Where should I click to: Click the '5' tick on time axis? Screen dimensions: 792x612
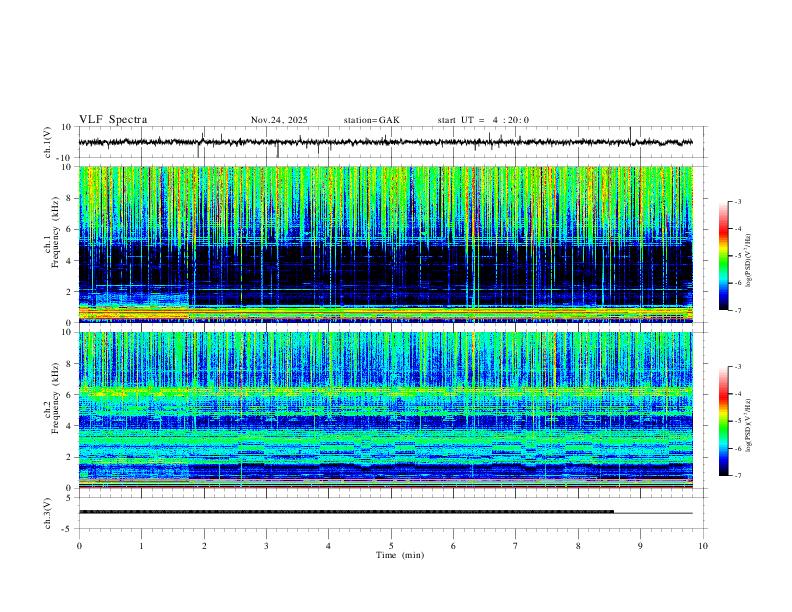[x=391, y=546]
